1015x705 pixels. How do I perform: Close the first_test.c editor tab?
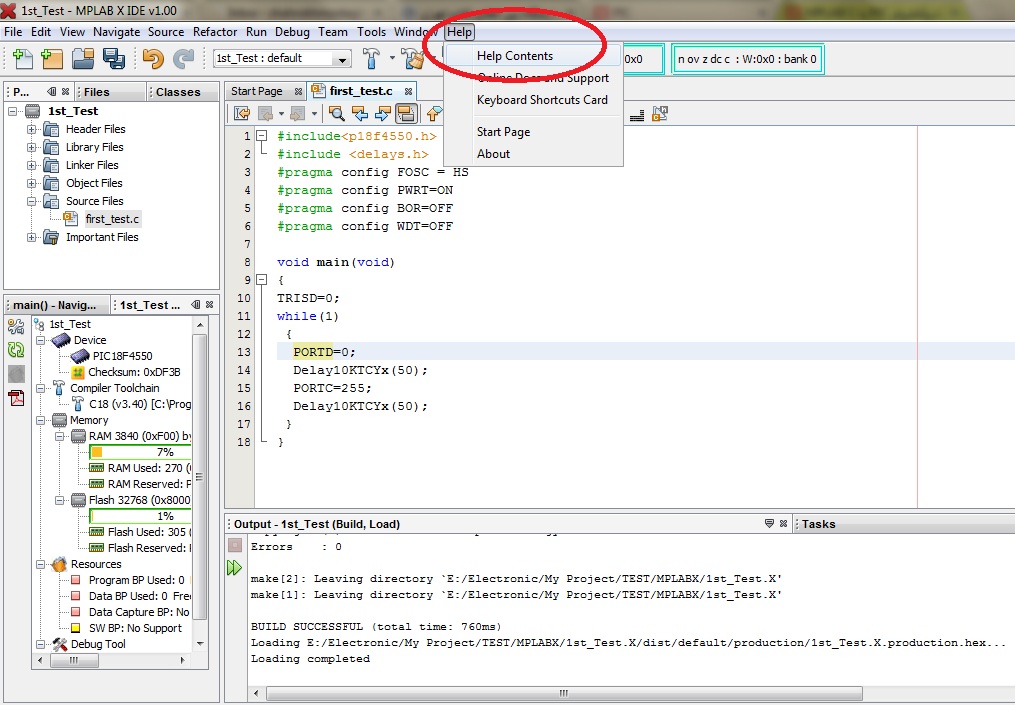point(408,91)
